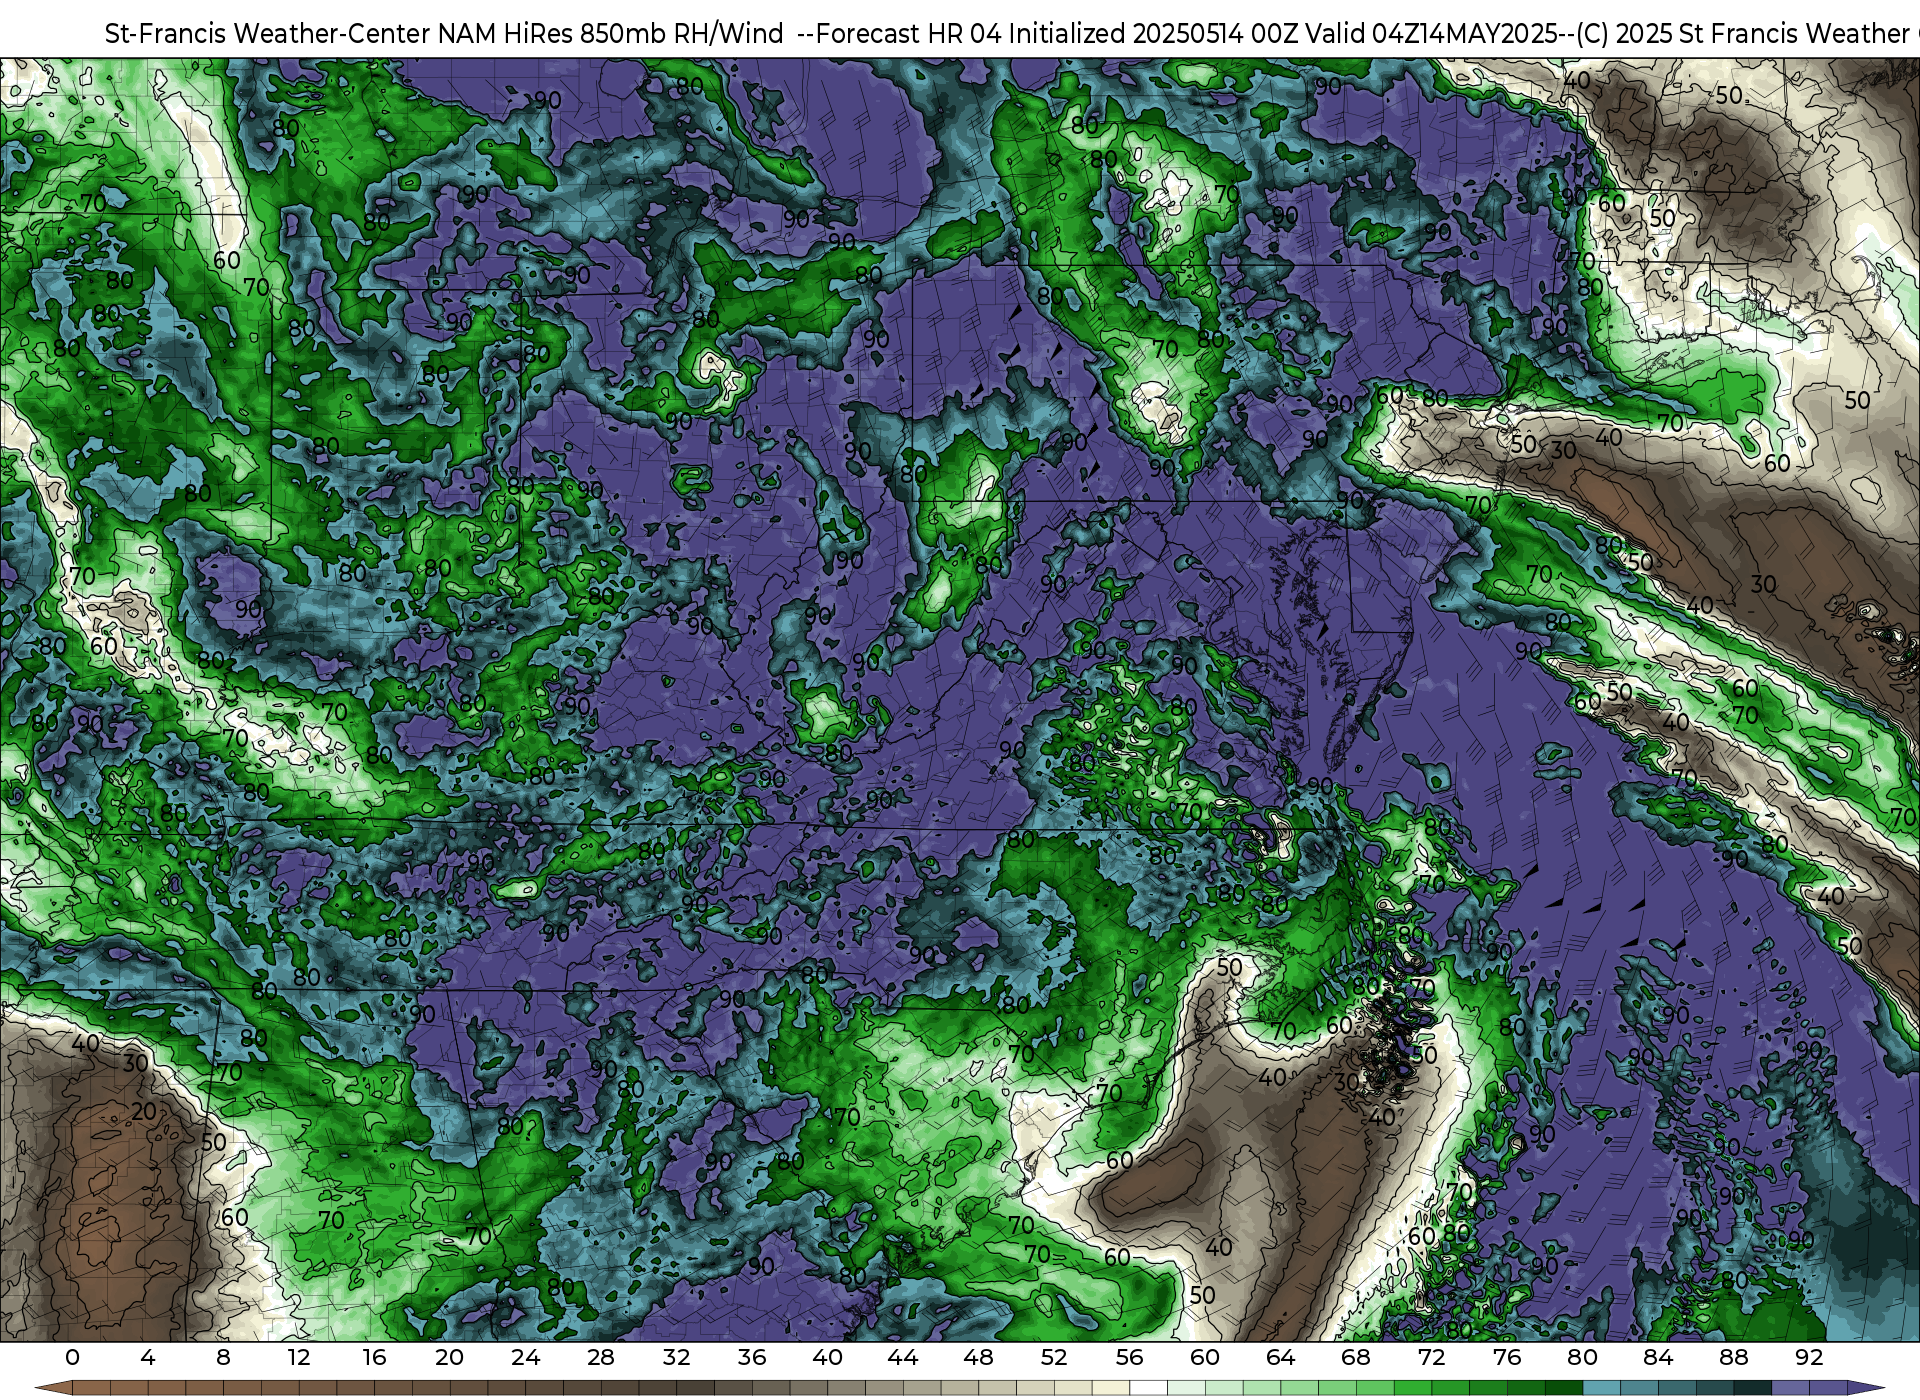Image resolution: width=1920 pixels, height=1400 pixels.
Task: Pick the colorbar tick label "44"
Action: (903, 1357)
